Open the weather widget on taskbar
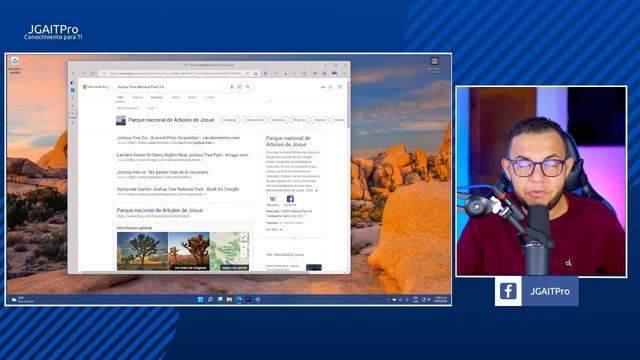The width and height of the screenshot is (640, 360). click(x=22, y=300)
